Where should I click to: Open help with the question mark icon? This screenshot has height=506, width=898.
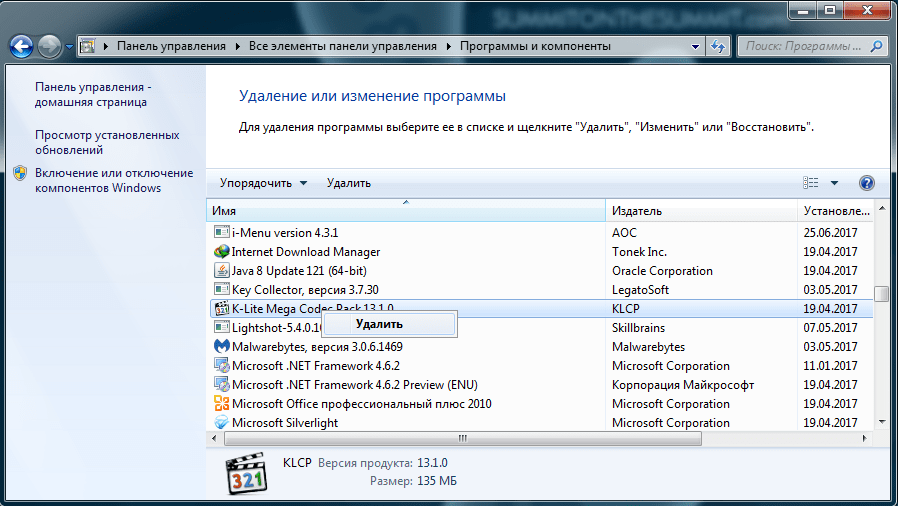coord(867,183)
